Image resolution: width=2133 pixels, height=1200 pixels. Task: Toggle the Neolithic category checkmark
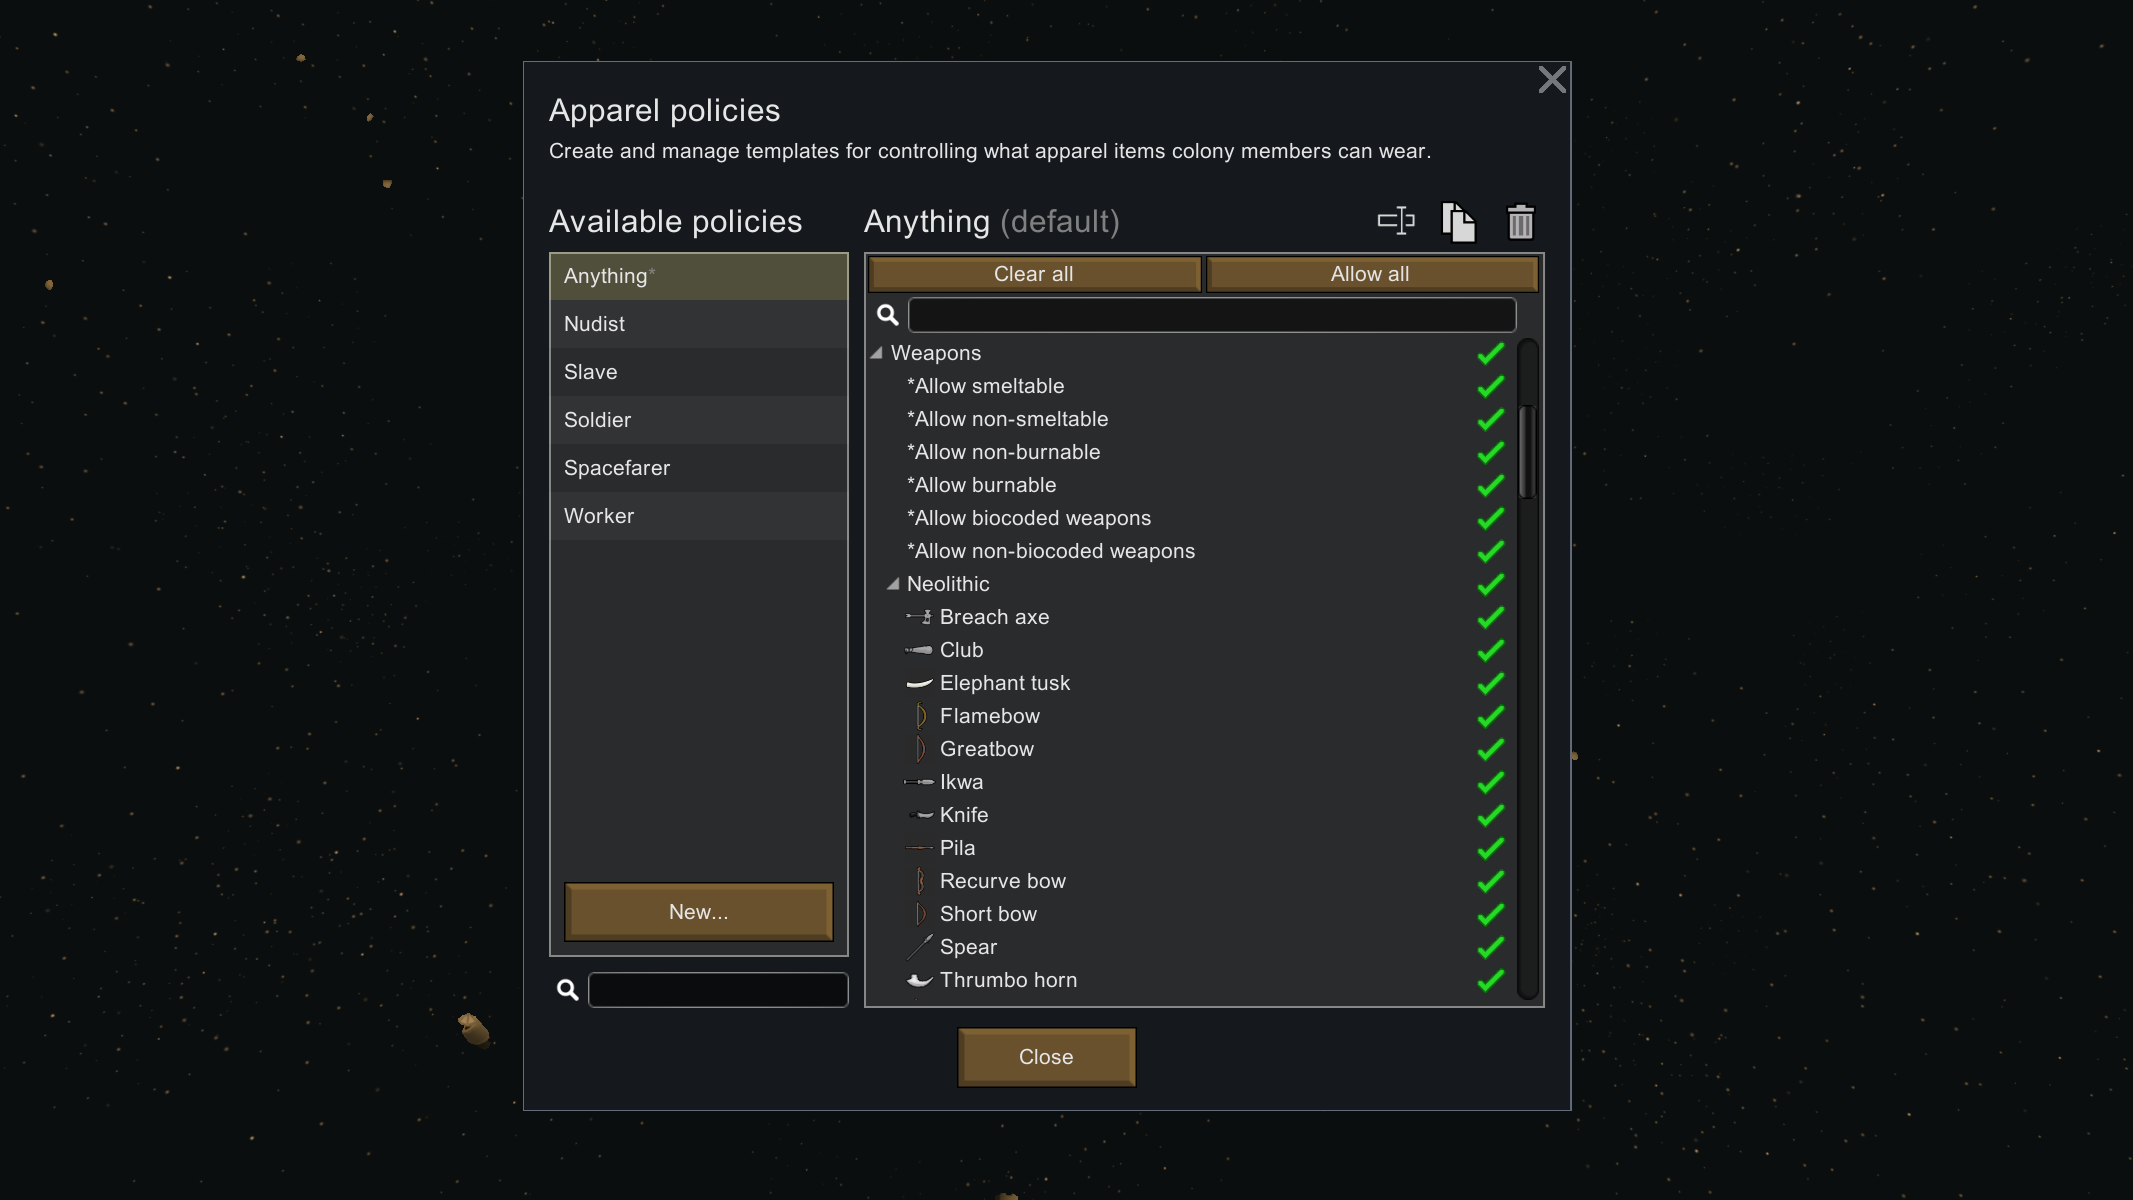pyautogui.click(x=1490, y=584)
